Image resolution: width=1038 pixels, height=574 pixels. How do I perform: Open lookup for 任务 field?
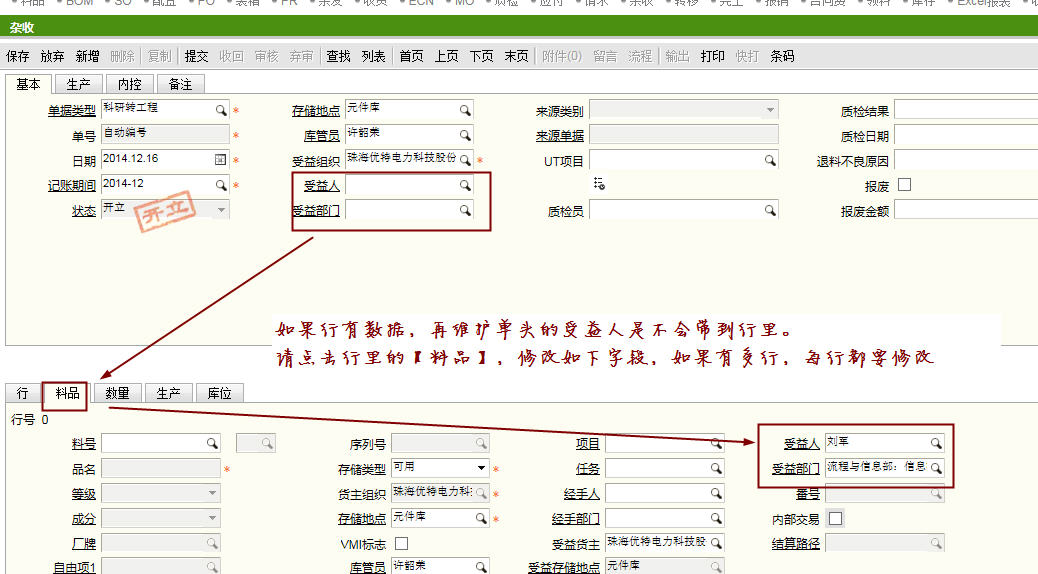tap(716, 468)
